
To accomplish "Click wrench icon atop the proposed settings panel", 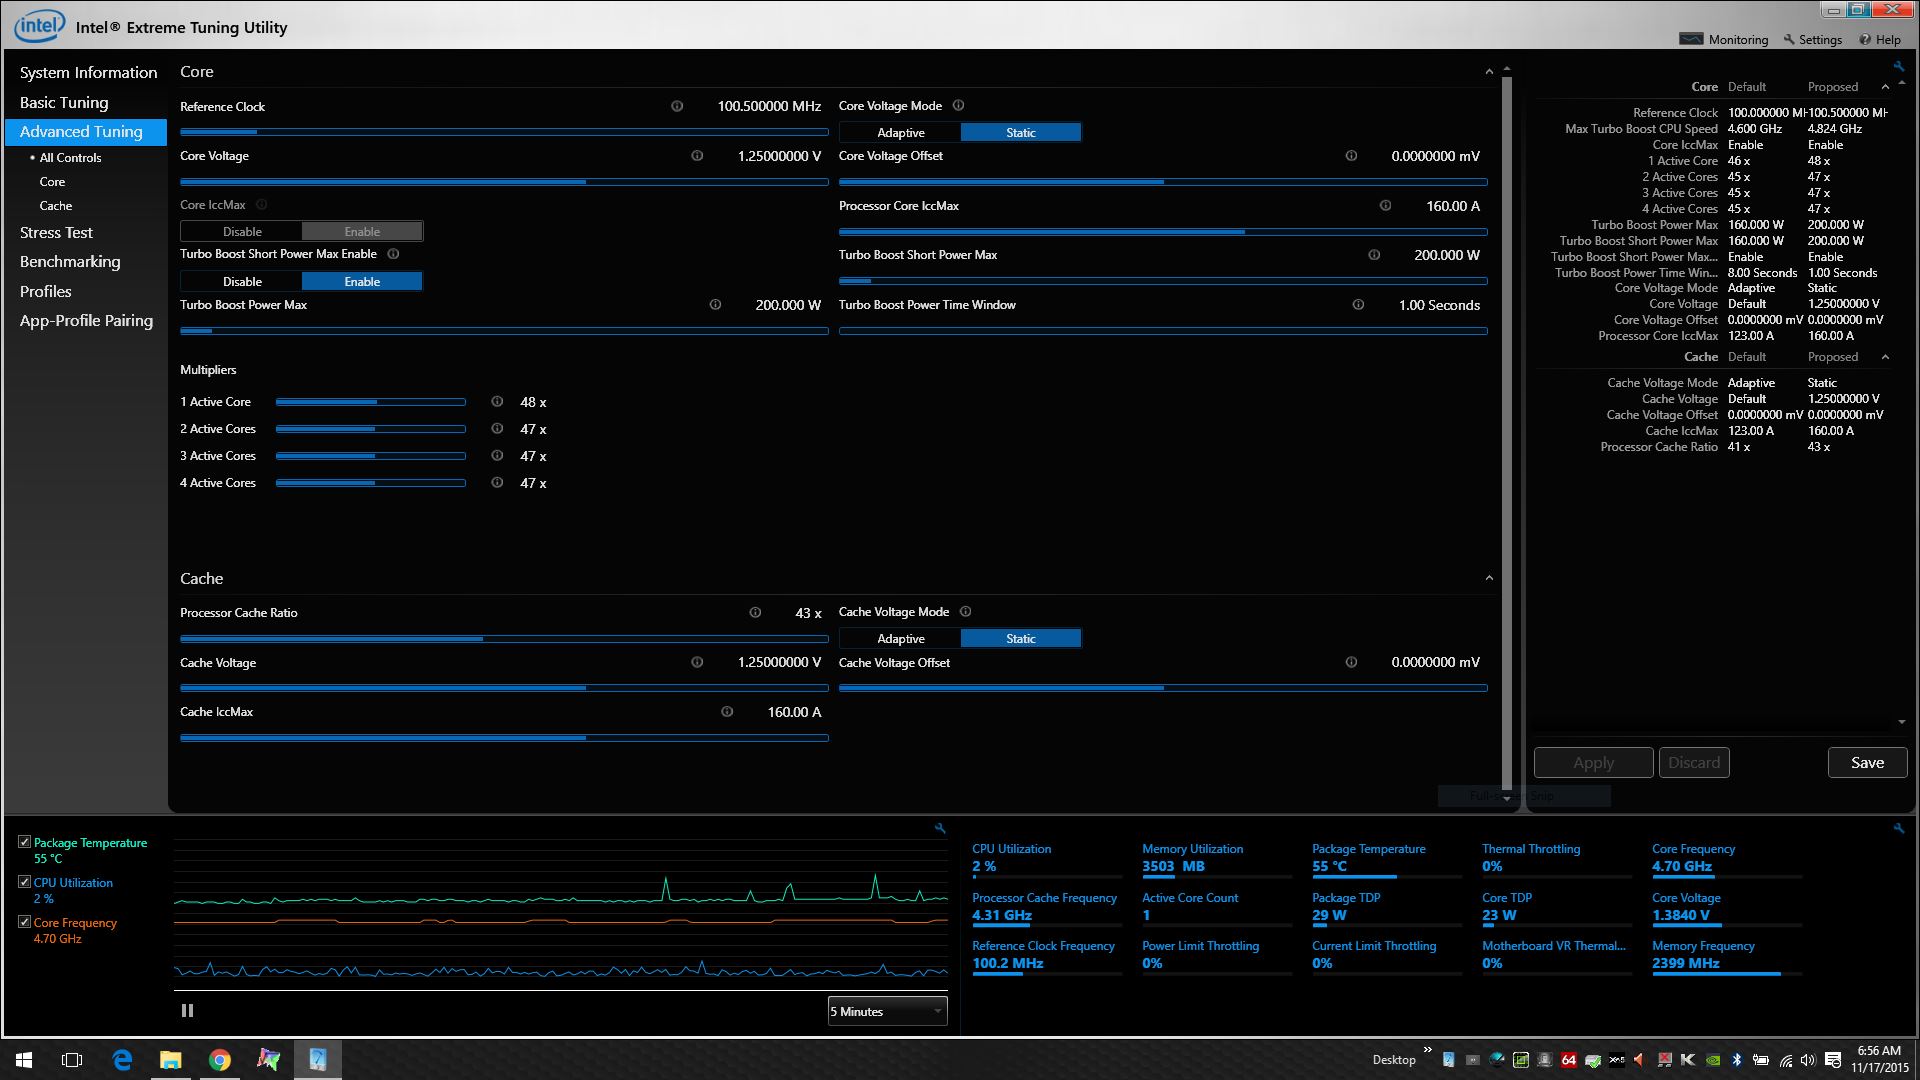I will tap(1898, 67).
